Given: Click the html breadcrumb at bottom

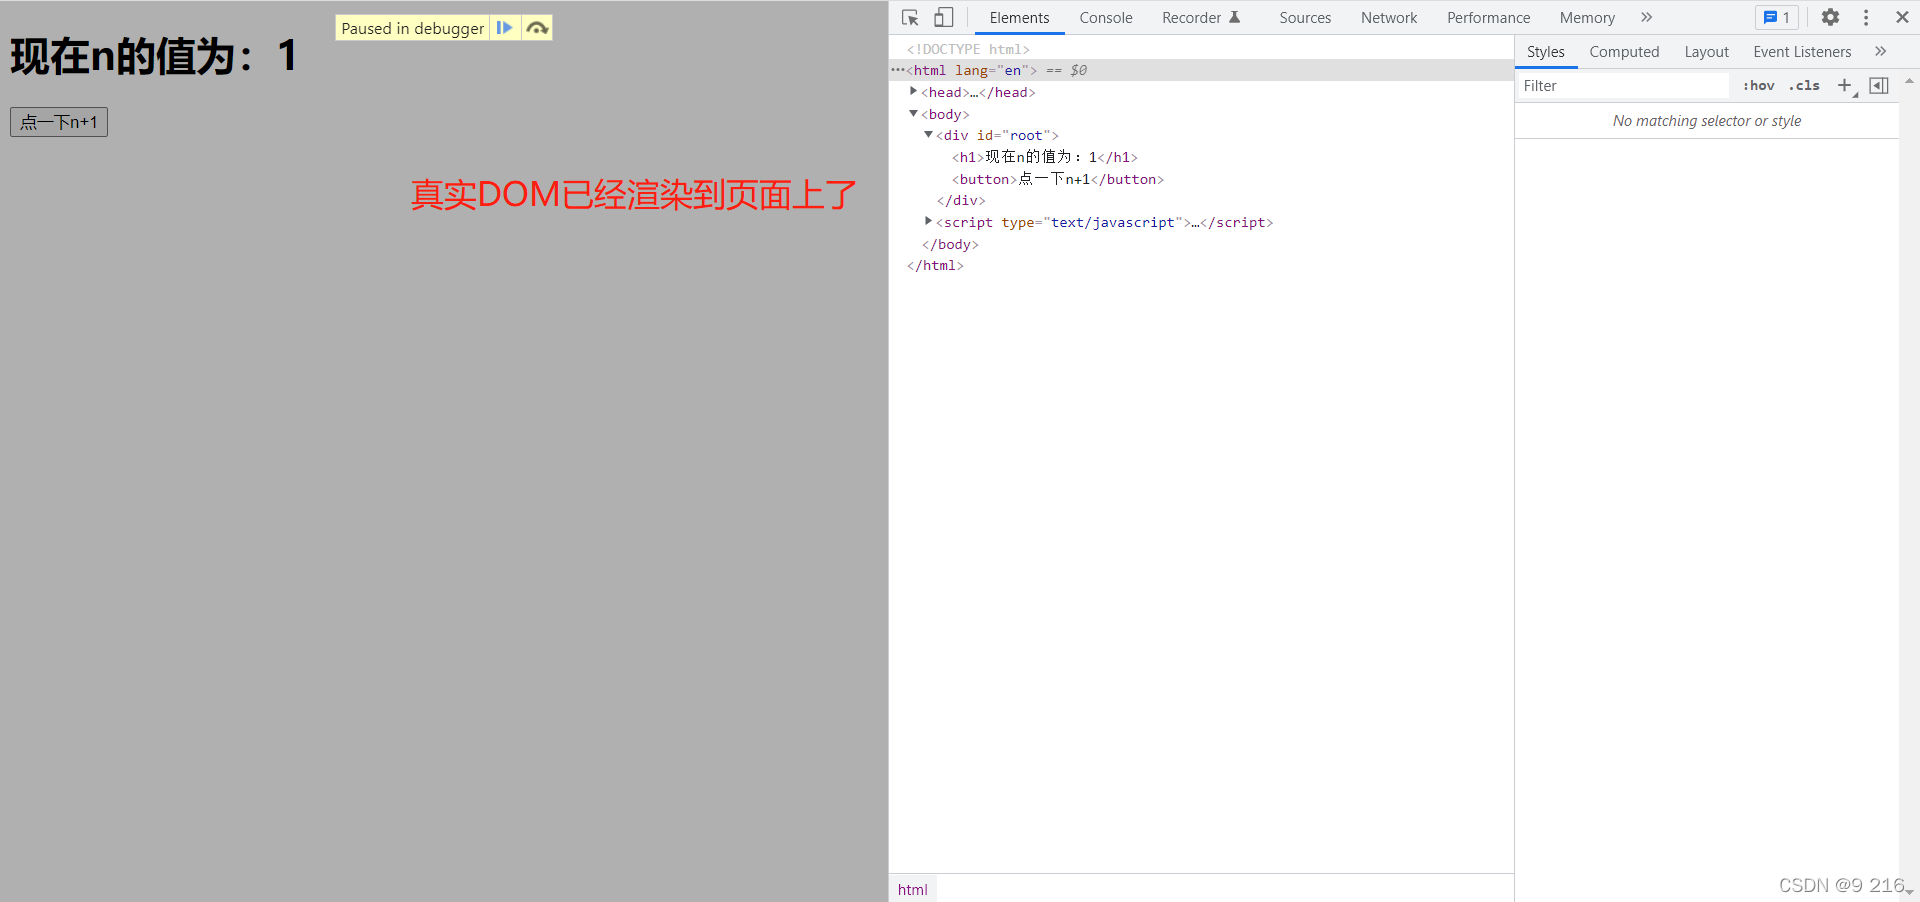Looking at the screenshot, I should [912, 889].
